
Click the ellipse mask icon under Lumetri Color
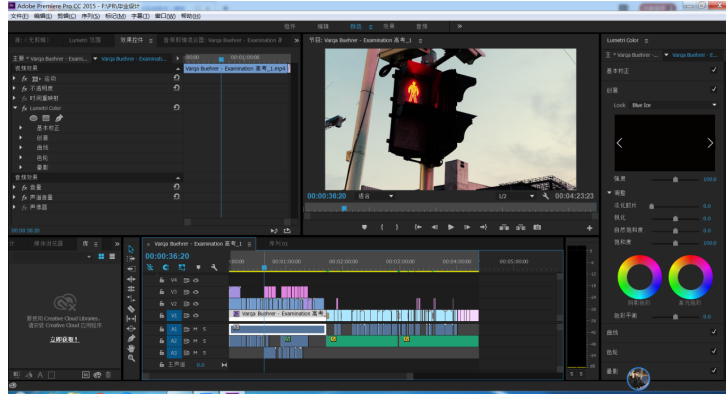tap(33, 118)
